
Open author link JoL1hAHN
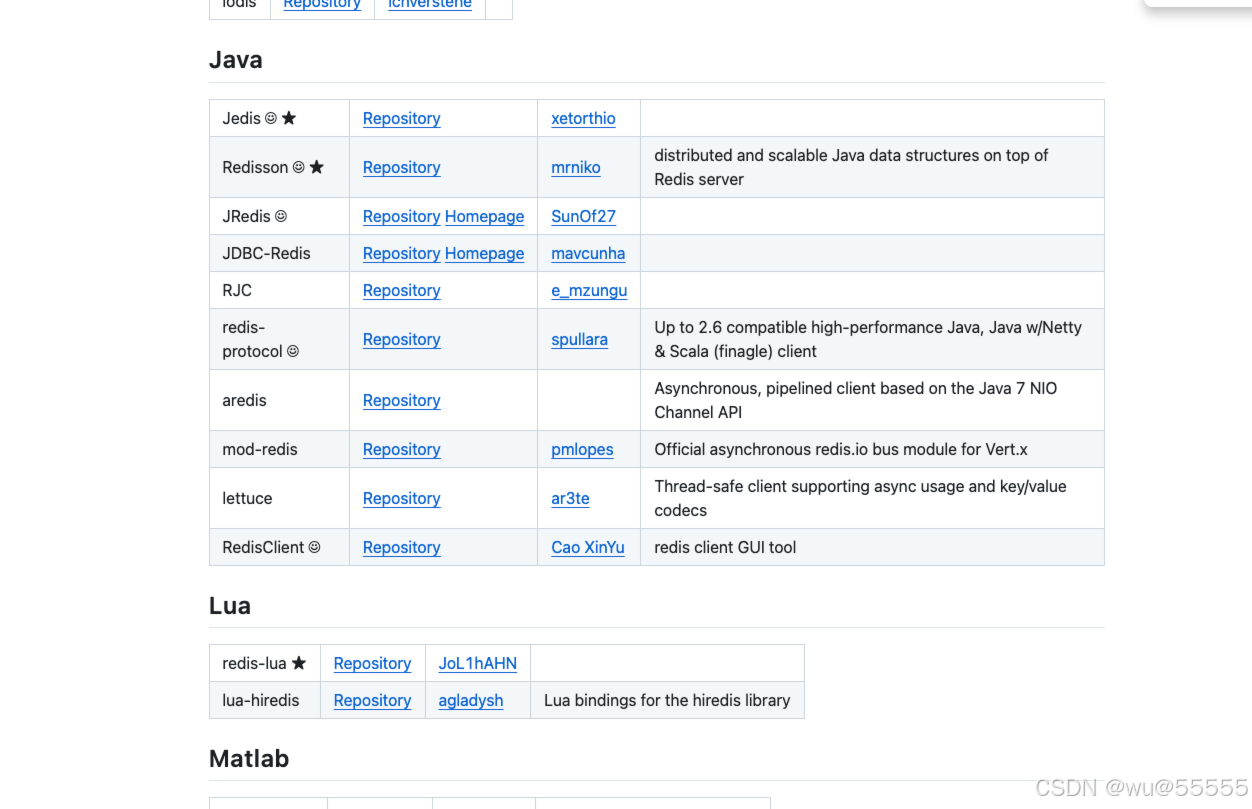coord(477,663)
